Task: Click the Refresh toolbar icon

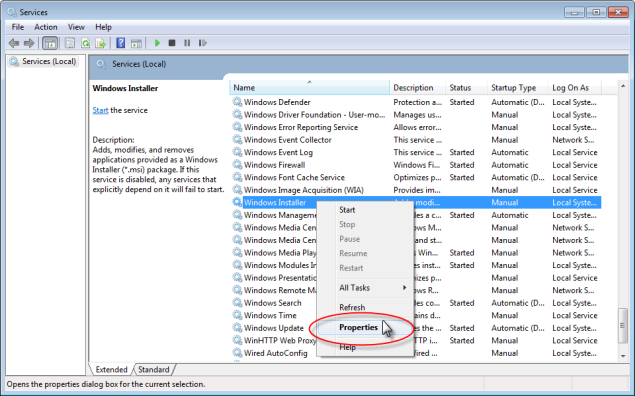Action: click(x=85, y=43)
